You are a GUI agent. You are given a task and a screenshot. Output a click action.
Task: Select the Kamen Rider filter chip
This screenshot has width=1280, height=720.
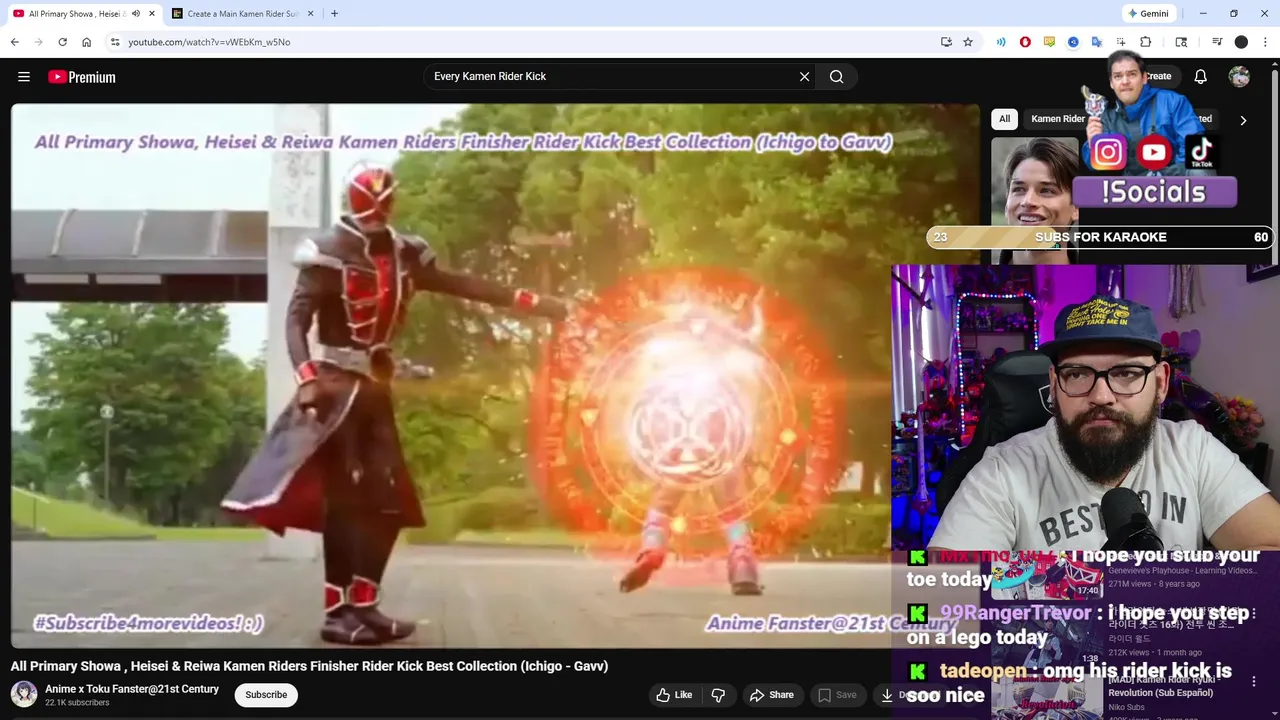[1057, 119]
